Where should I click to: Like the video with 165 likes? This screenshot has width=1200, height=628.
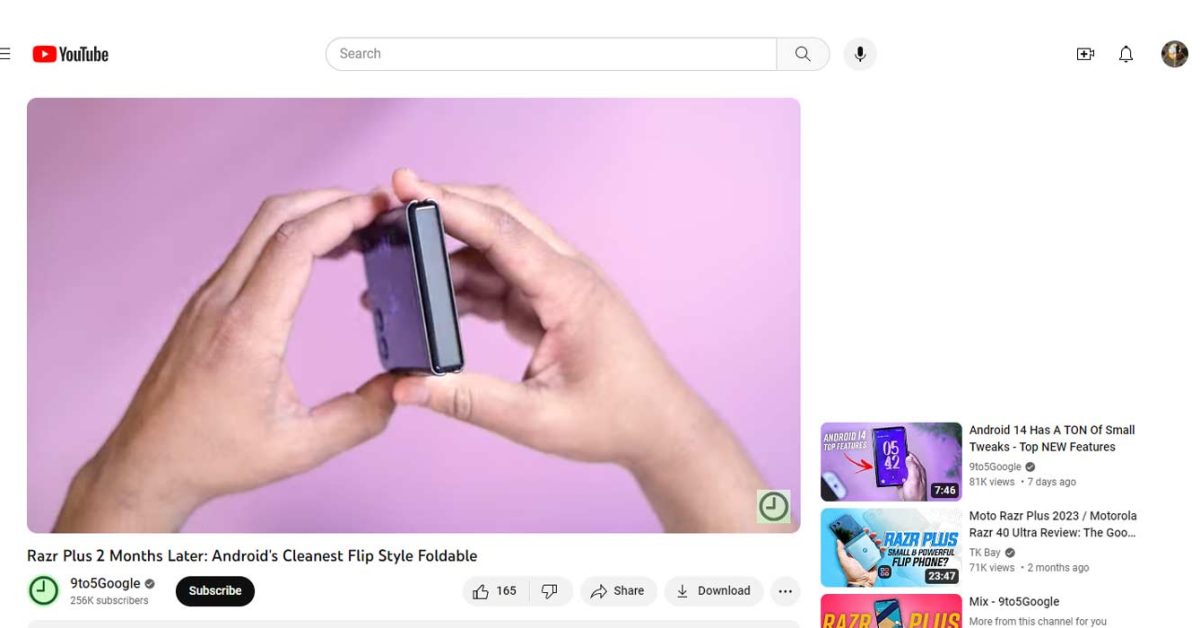pos(494,591)
